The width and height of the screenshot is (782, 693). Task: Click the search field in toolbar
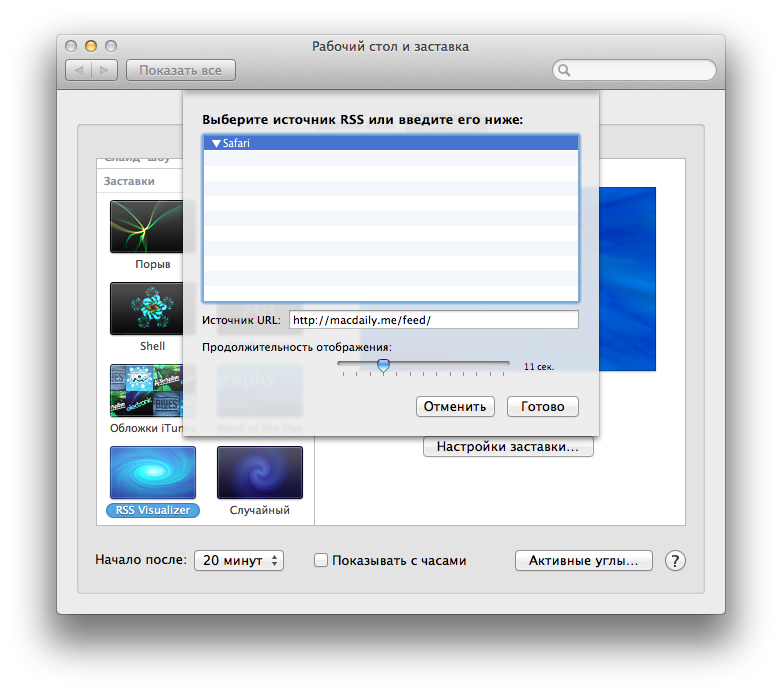click(634, 70)
